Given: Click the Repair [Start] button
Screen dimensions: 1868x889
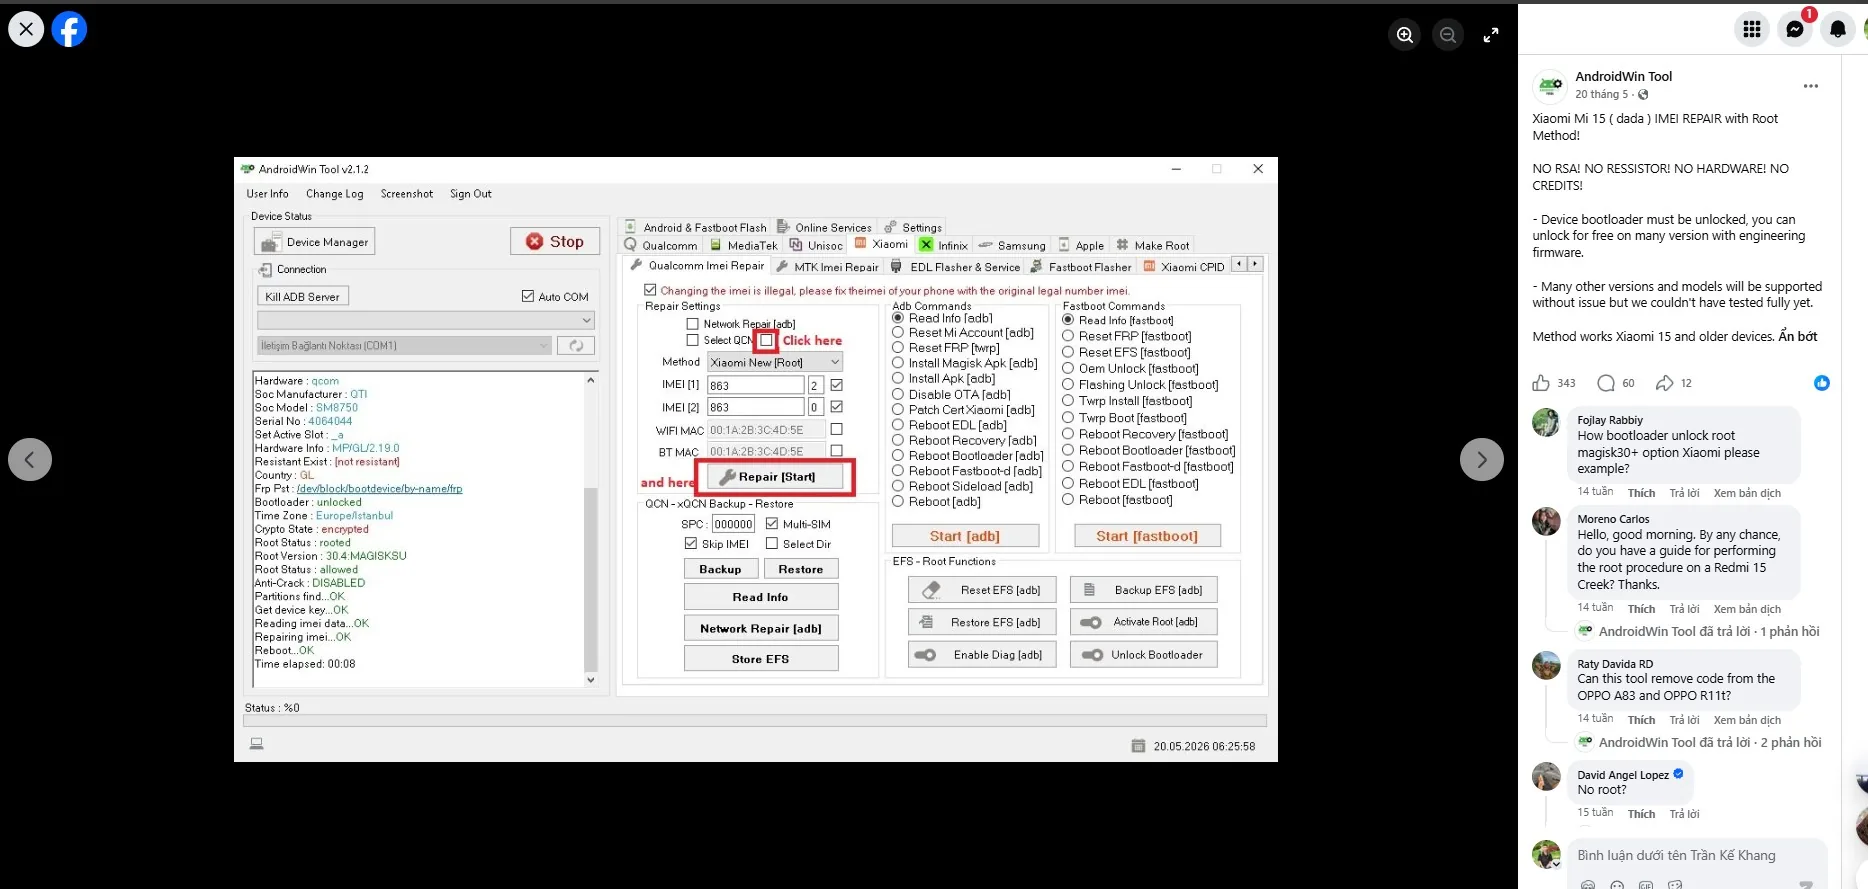Looking at the screenshot, I should [775, 477].
